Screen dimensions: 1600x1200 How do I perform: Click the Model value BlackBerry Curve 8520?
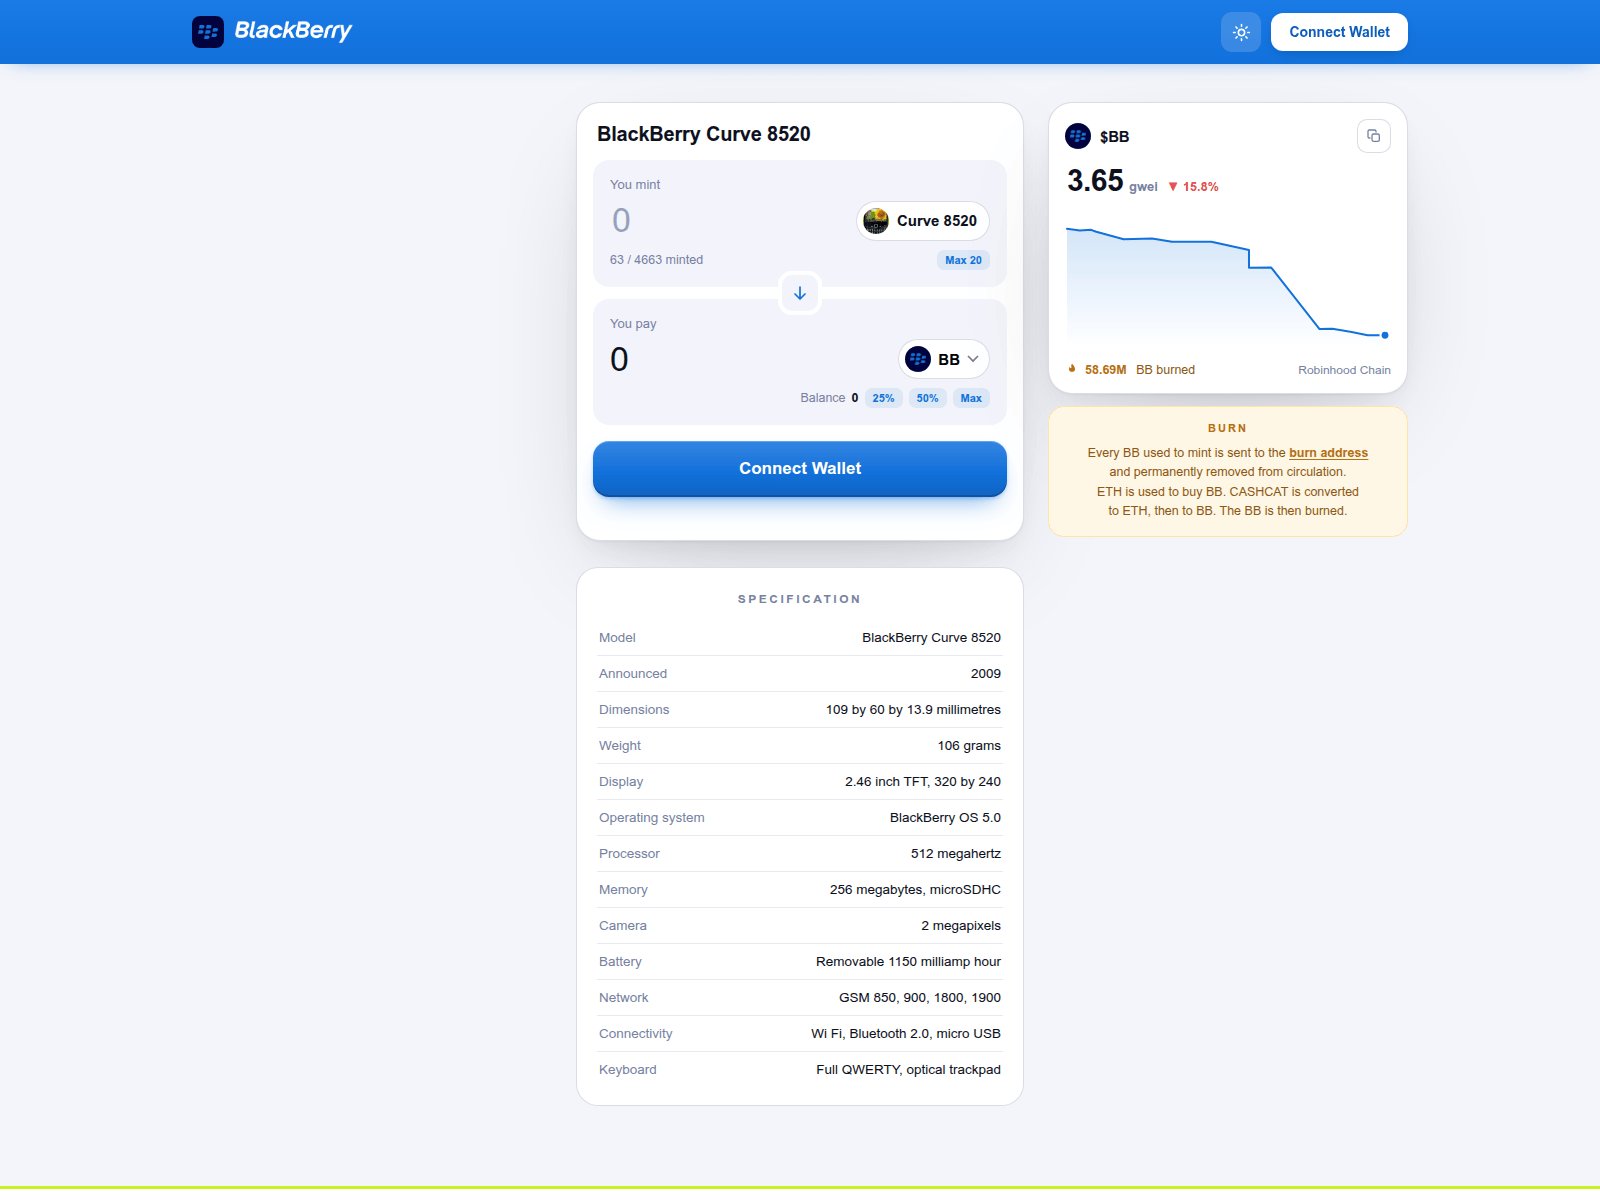click(x=931, y=638)
